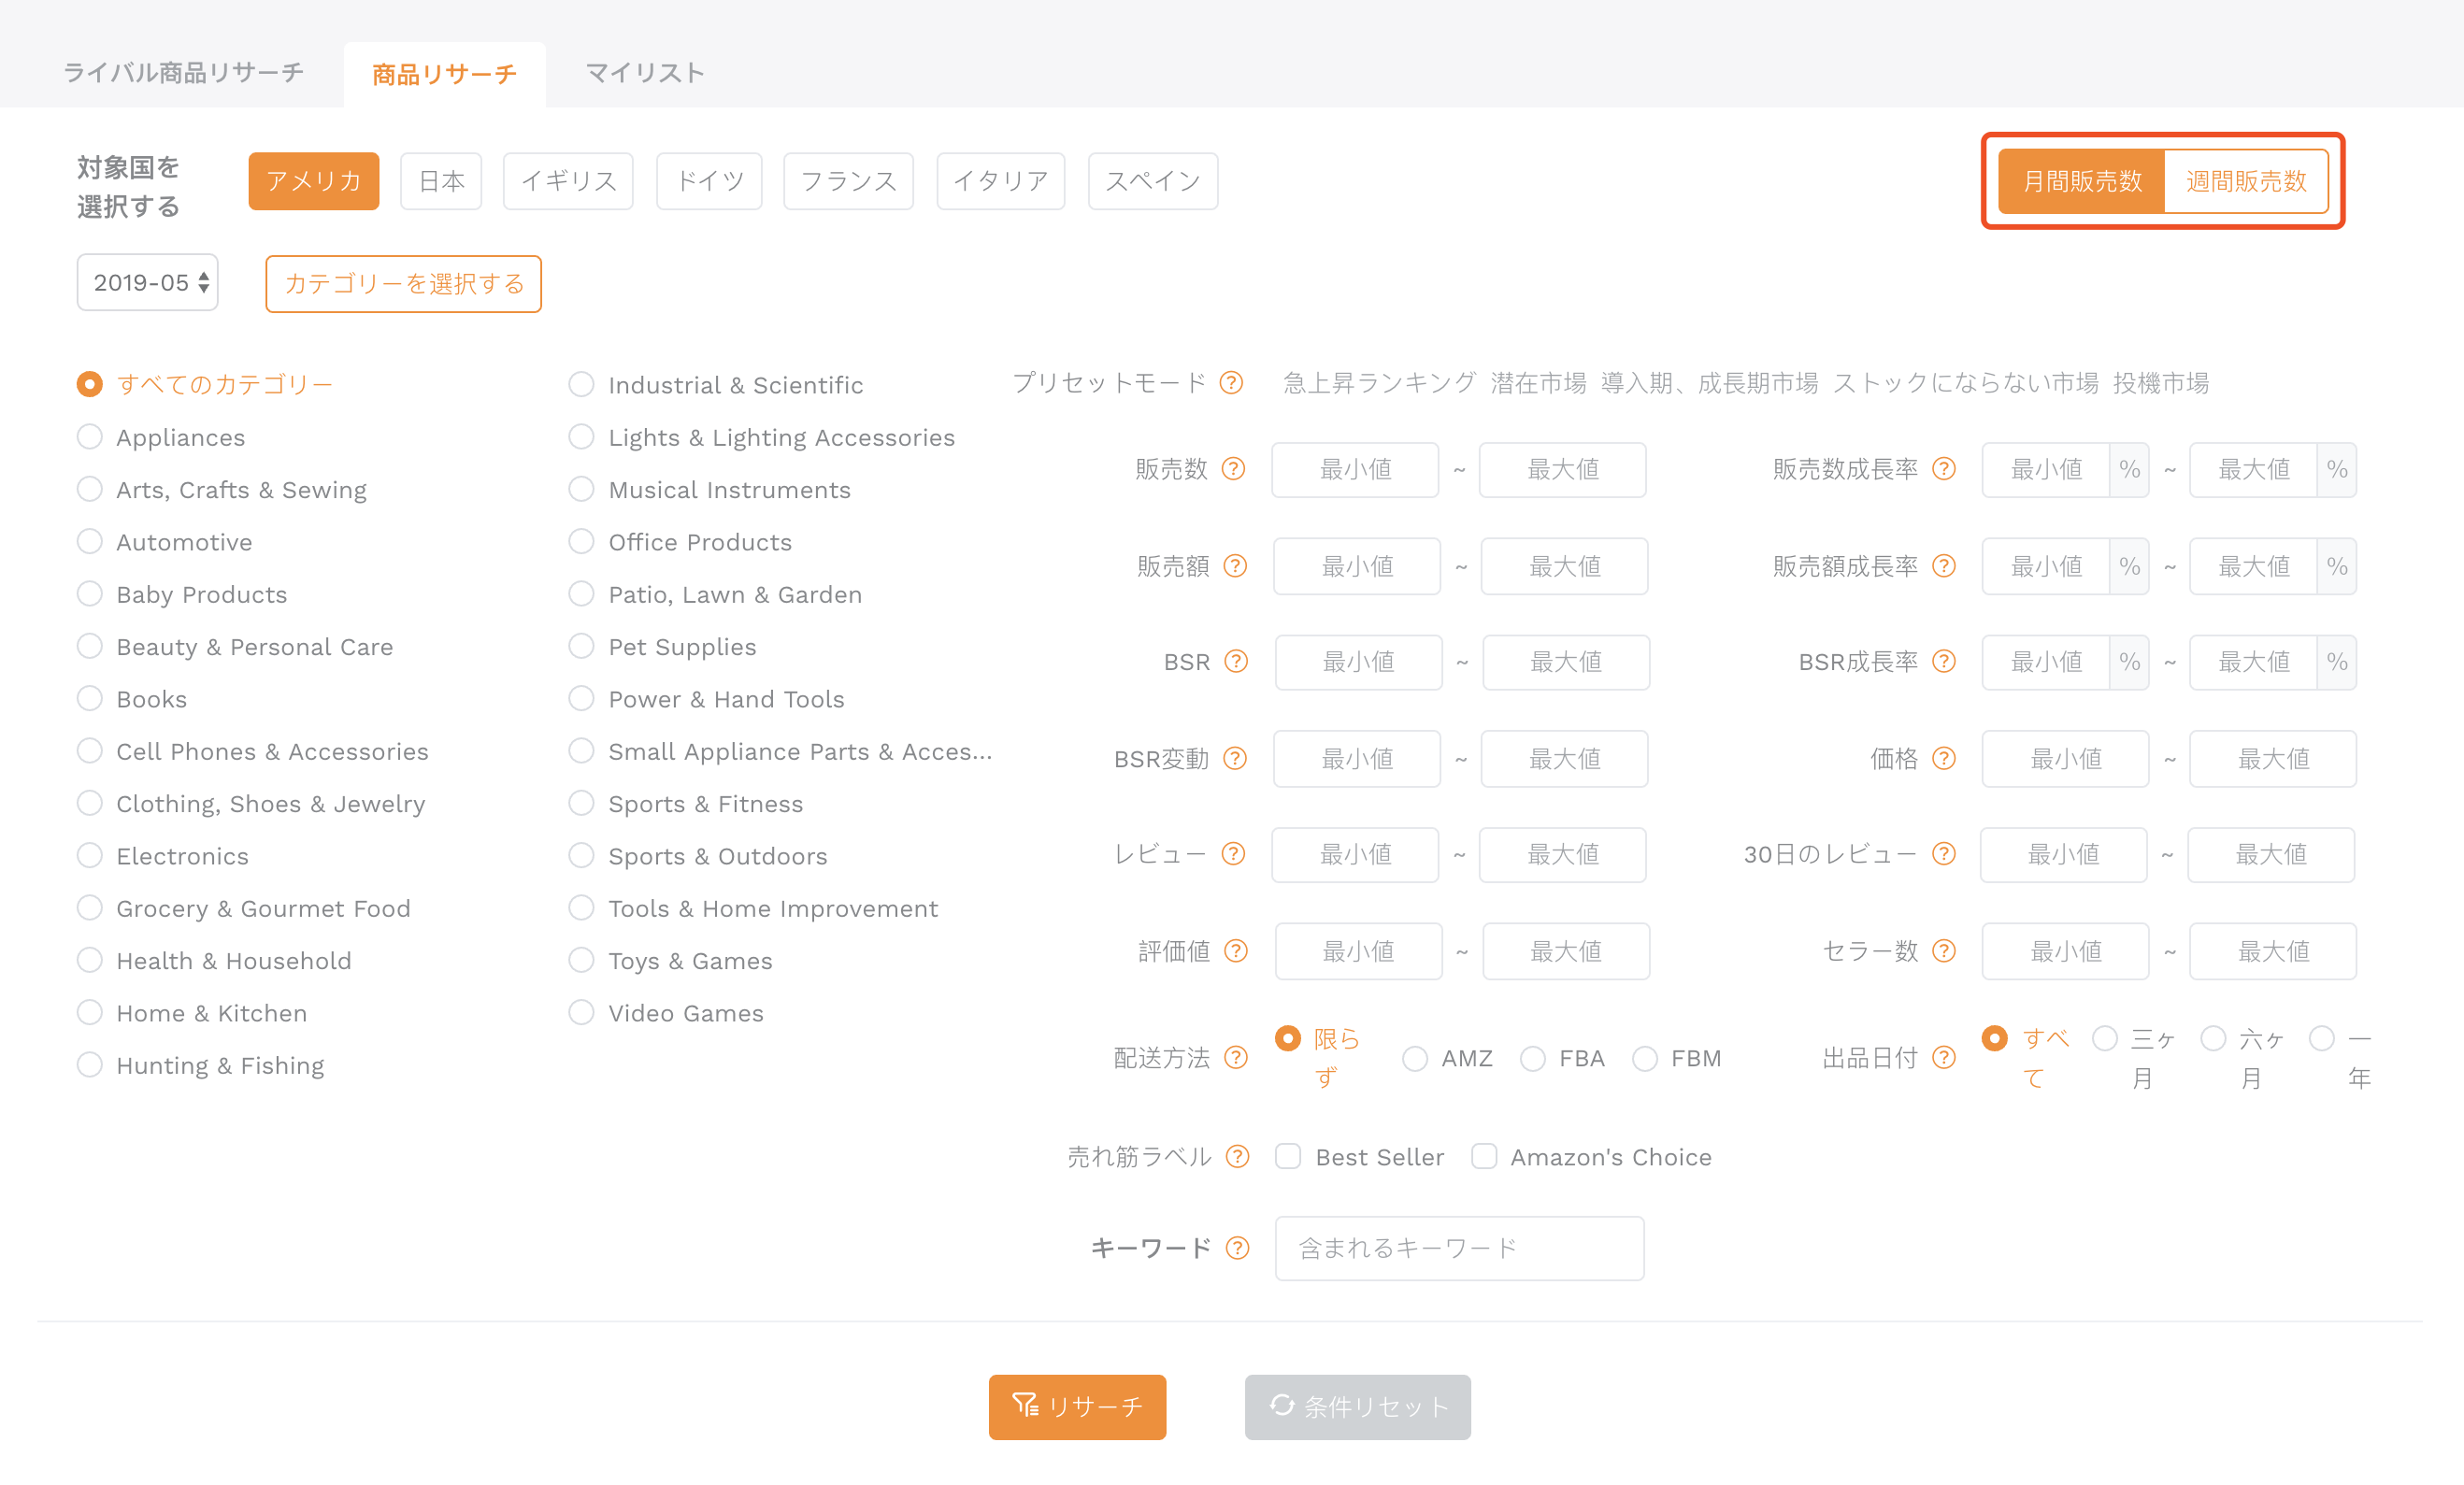Click the help icon beside 販売額
Viewport: 2464px width, 1485px height.
pyautogui.click(x=1236, y=566)
